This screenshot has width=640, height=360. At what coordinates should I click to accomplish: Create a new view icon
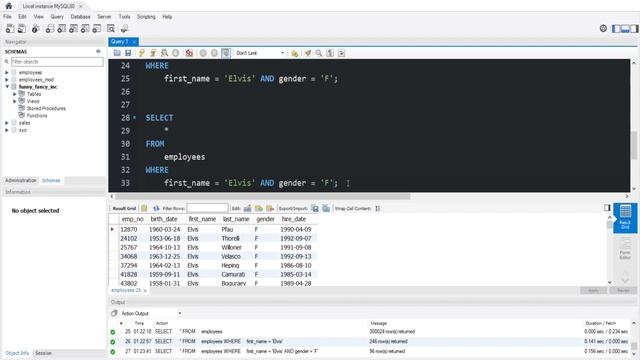(73, 29)
